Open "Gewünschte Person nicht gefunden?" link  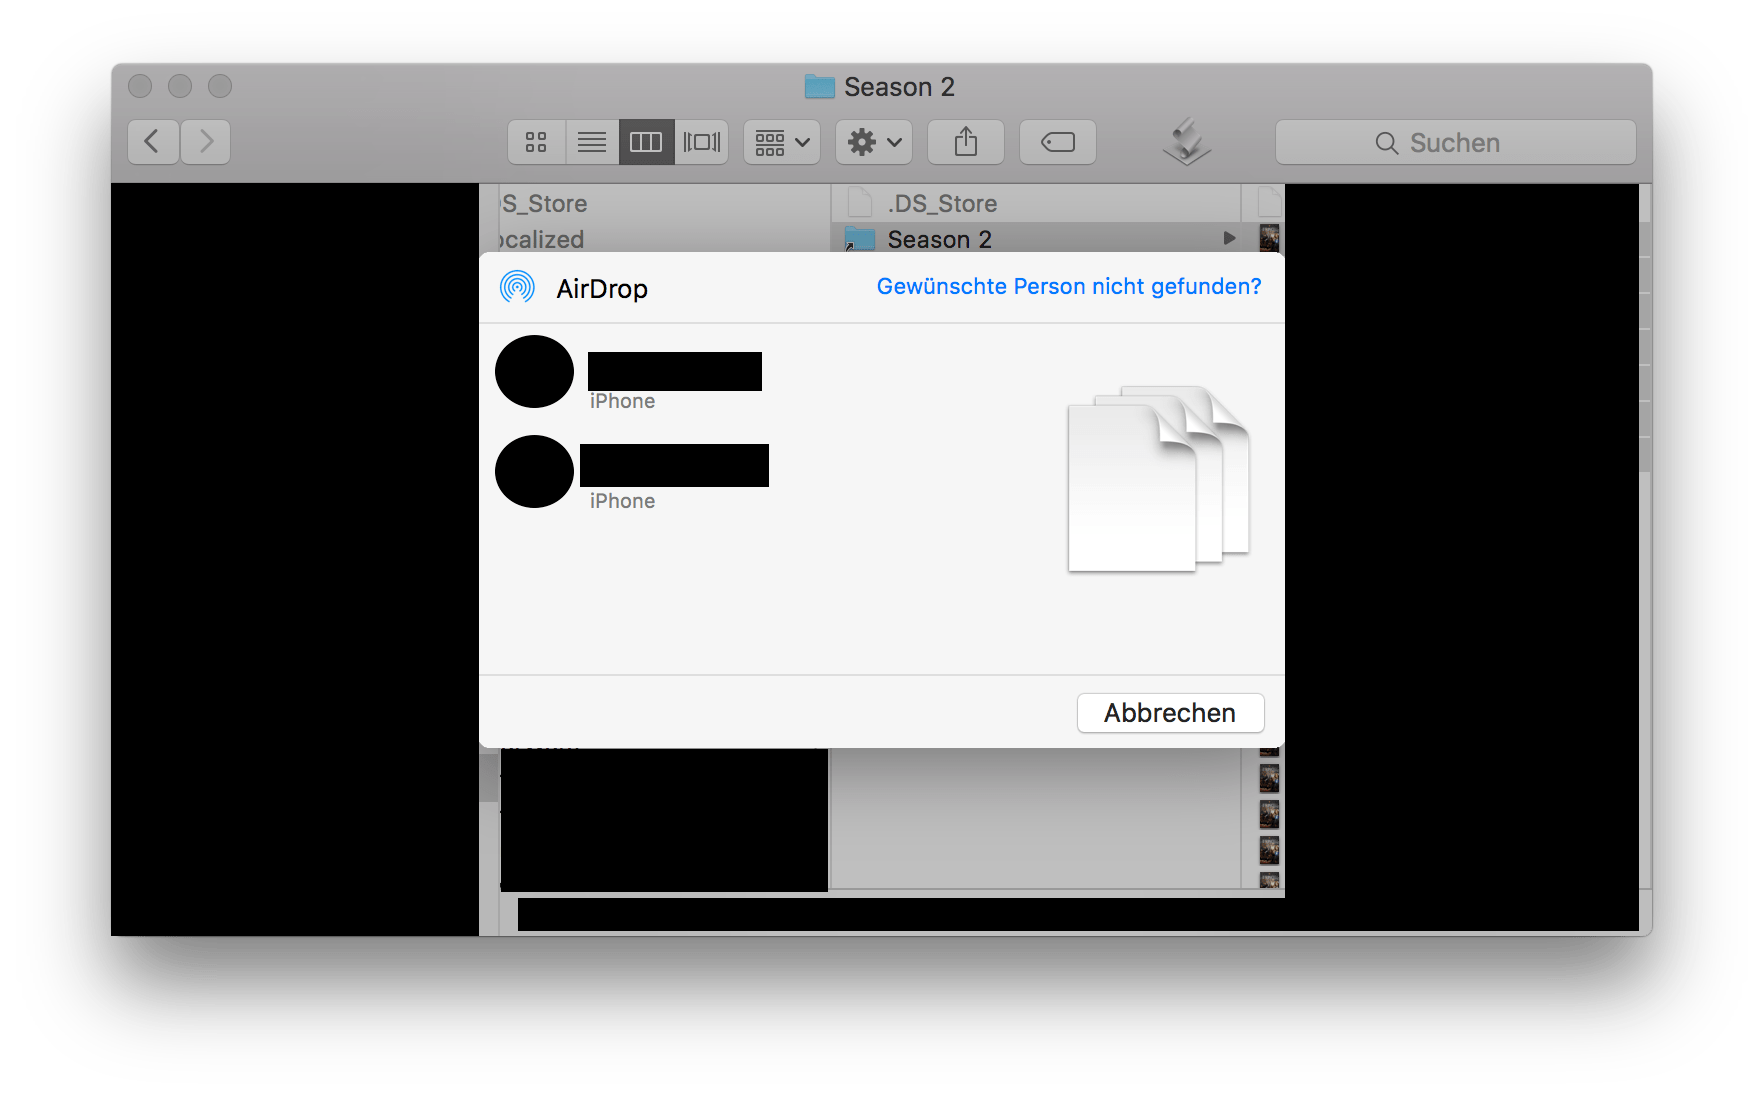point(1069,287)
